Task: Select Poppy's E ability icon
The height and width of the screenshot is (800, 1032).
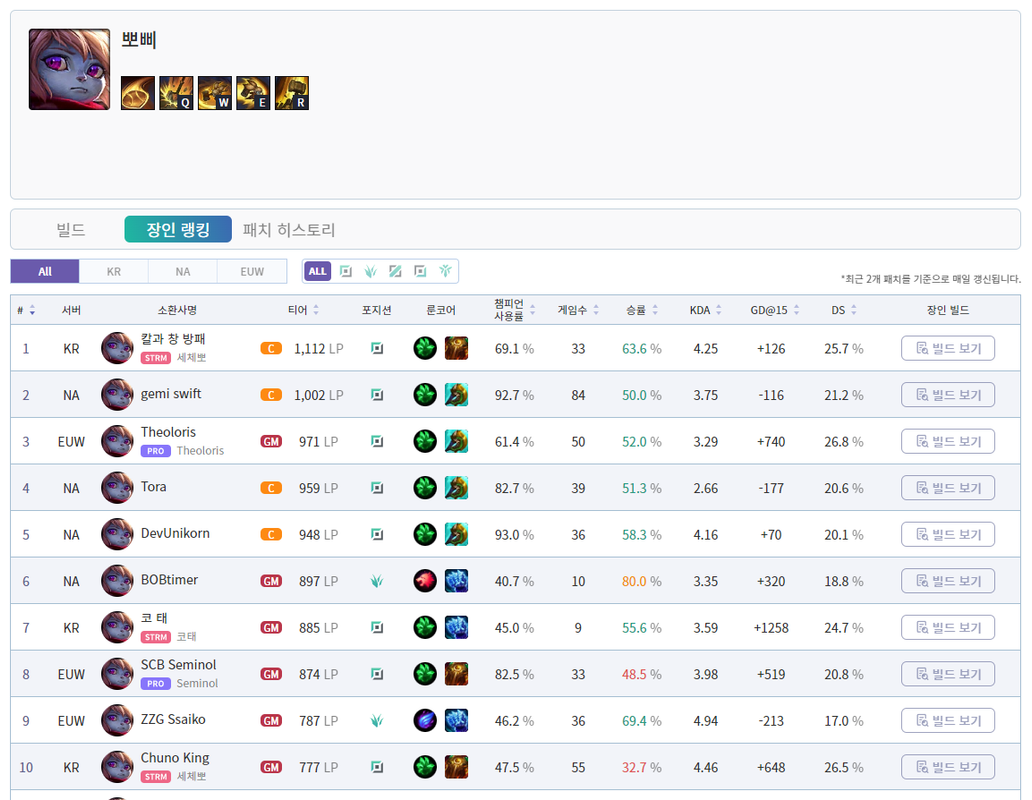Action: 253,93
